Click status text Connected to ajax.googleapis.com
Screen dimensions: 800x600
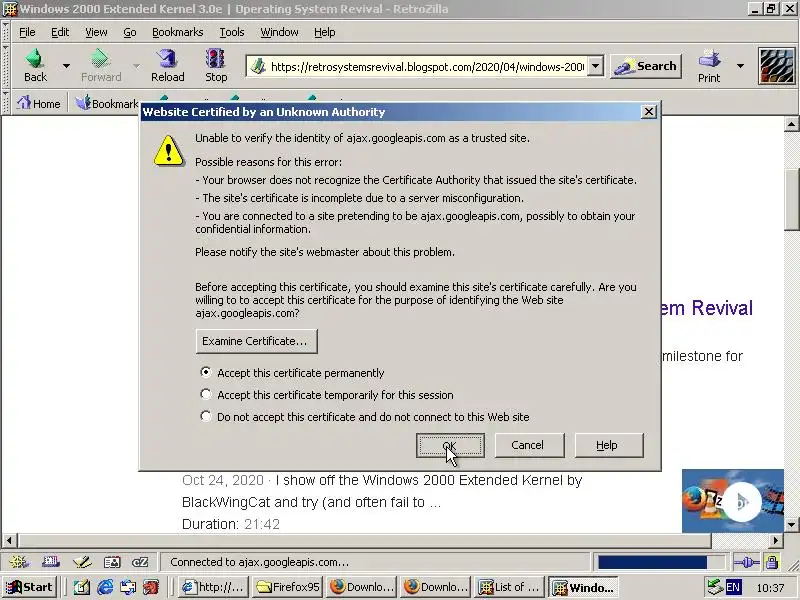[259, 562]
